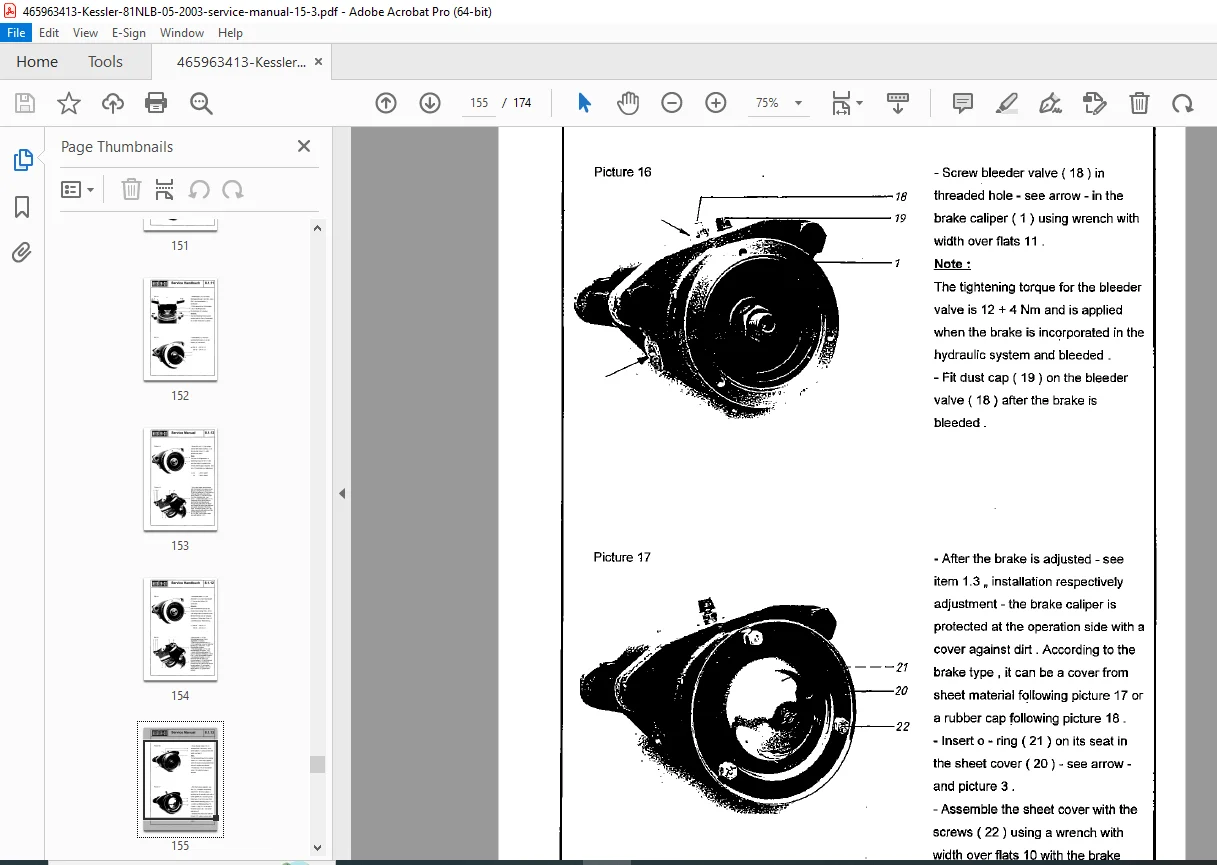This screenshot has height=865, width=1217.
Task: Open the Page Thumbnails sidebar icon
Action: 22,160
